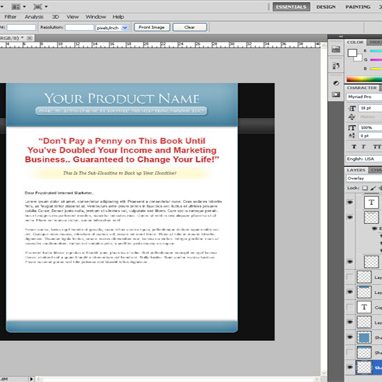Open the Myriad Pro font family dropdown
This screenshot has width=382, height=382.
(364, 96)
